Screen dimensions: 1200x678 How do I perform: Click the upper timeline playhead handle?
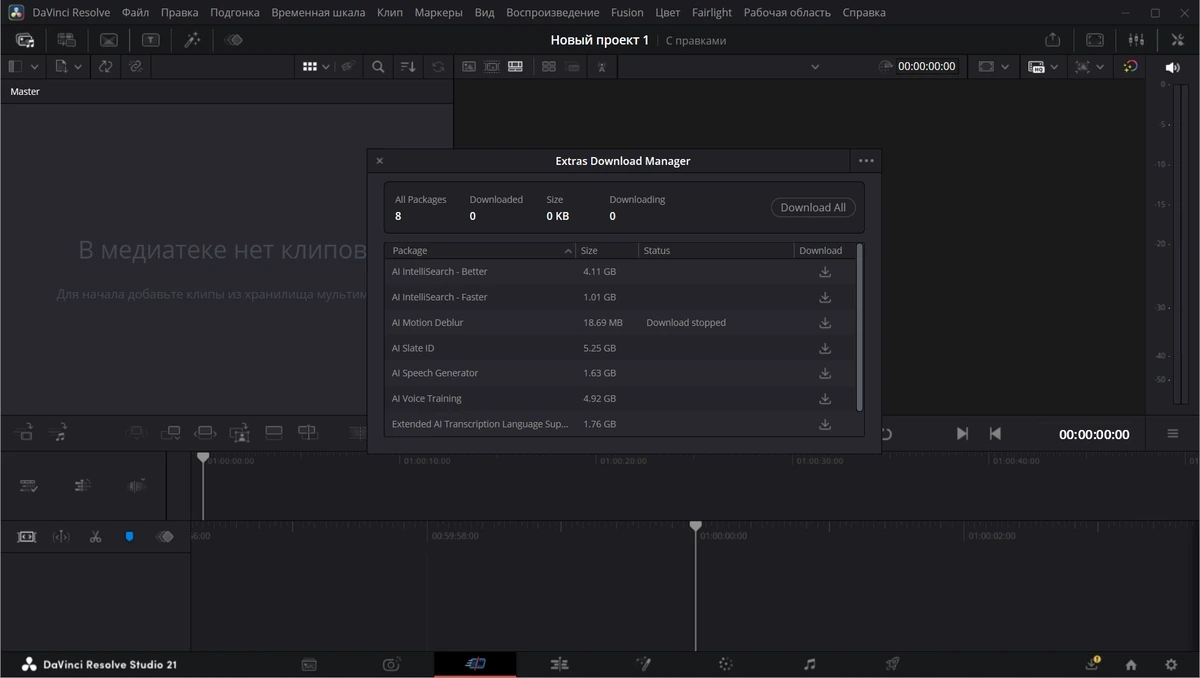[203, 457]
